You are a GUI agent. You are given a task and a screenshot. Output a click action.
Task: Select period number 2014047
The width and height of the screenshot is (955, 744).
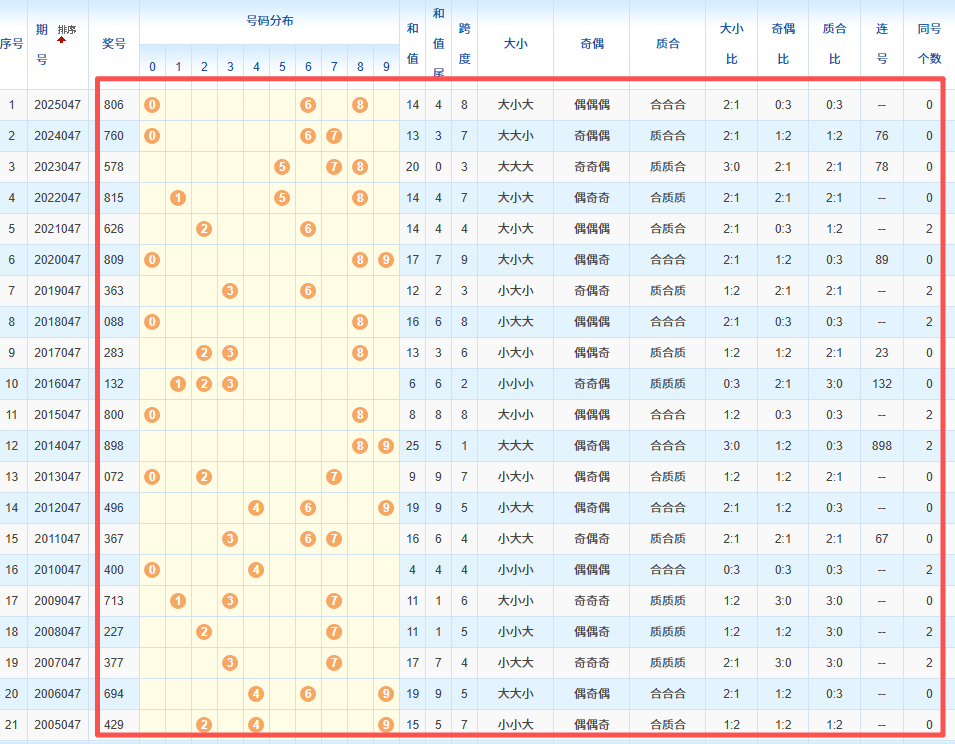[57, 446]
